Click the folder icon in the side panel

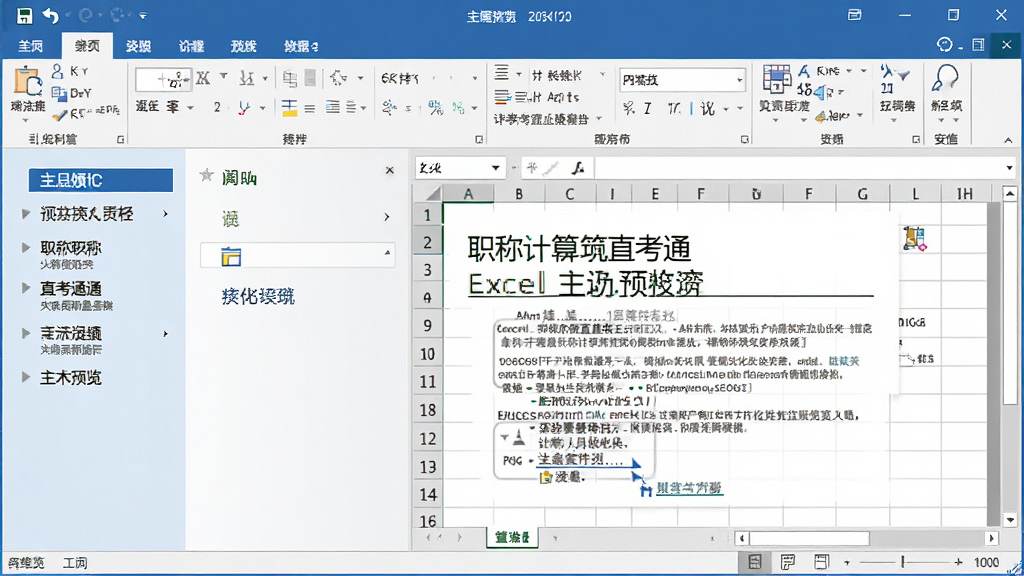[231, 257]
